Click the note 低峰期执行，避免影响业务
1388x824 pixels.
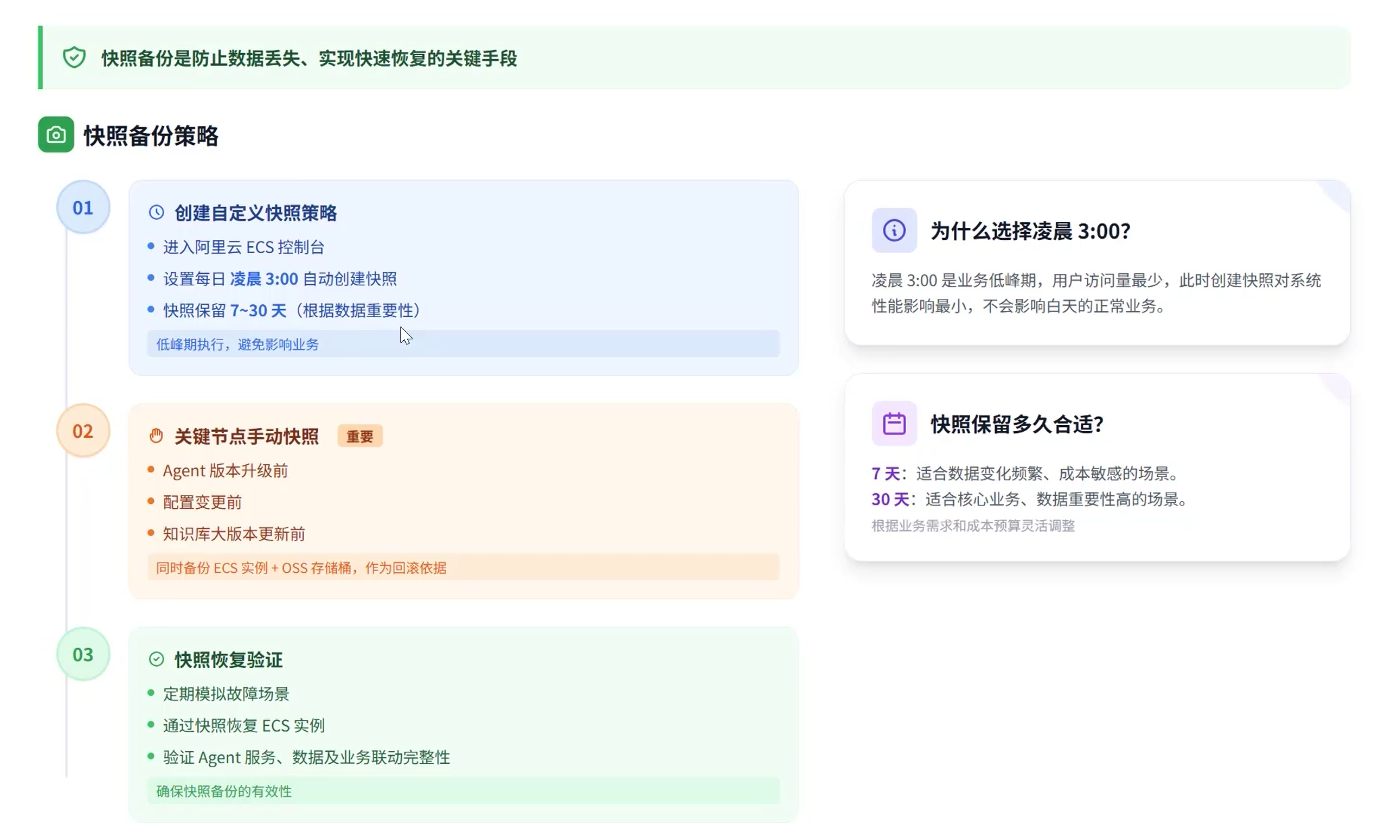coord(463,344)
